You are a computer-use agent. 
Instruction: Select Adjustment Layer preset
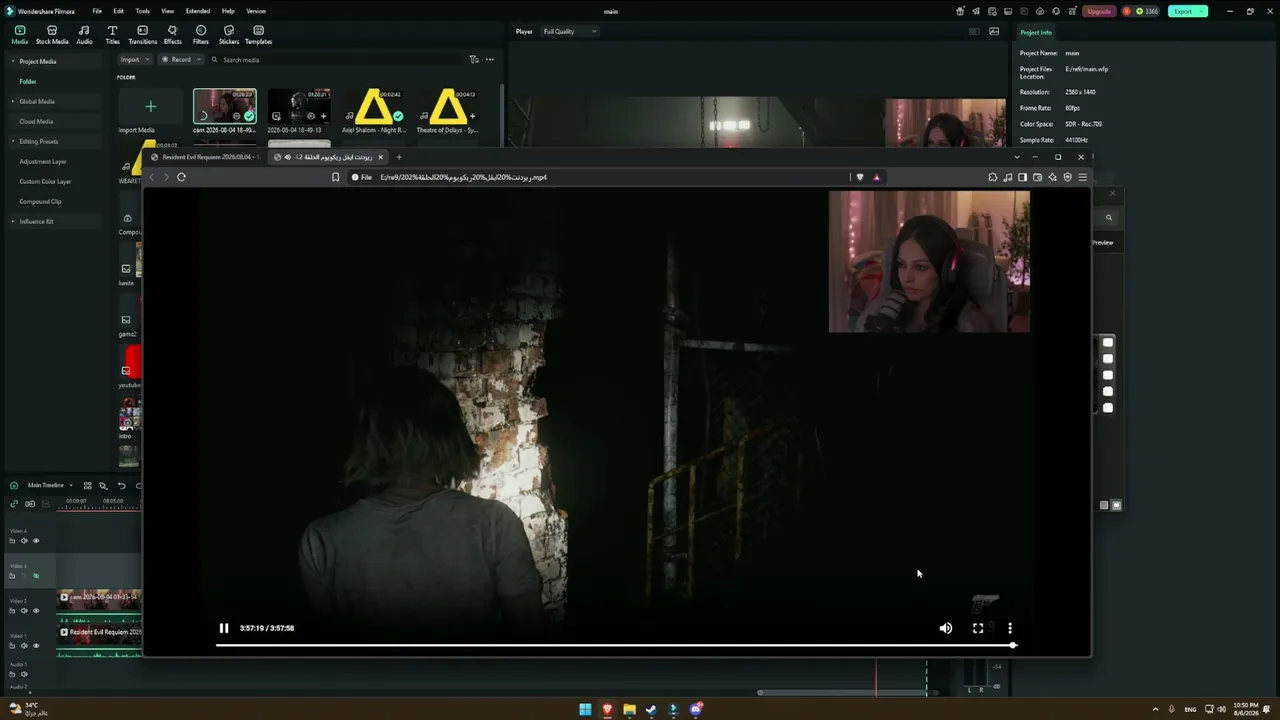tap(43, 162)
